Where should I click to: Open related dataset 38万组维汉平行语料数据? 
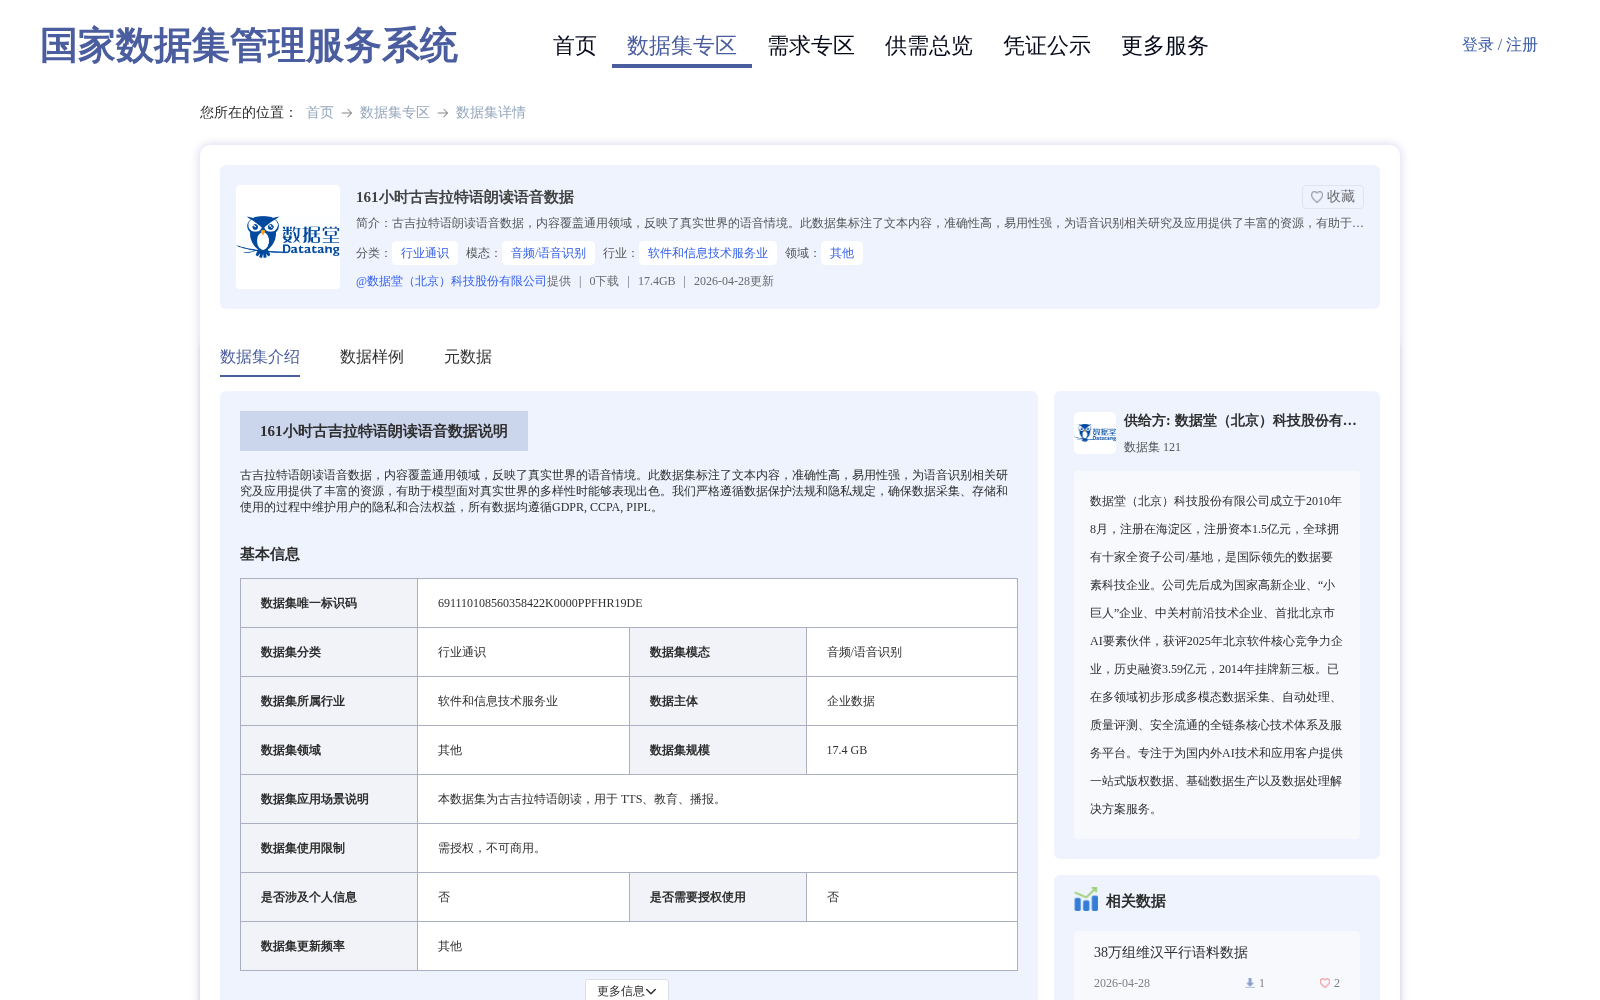(x=1171, y=953)
